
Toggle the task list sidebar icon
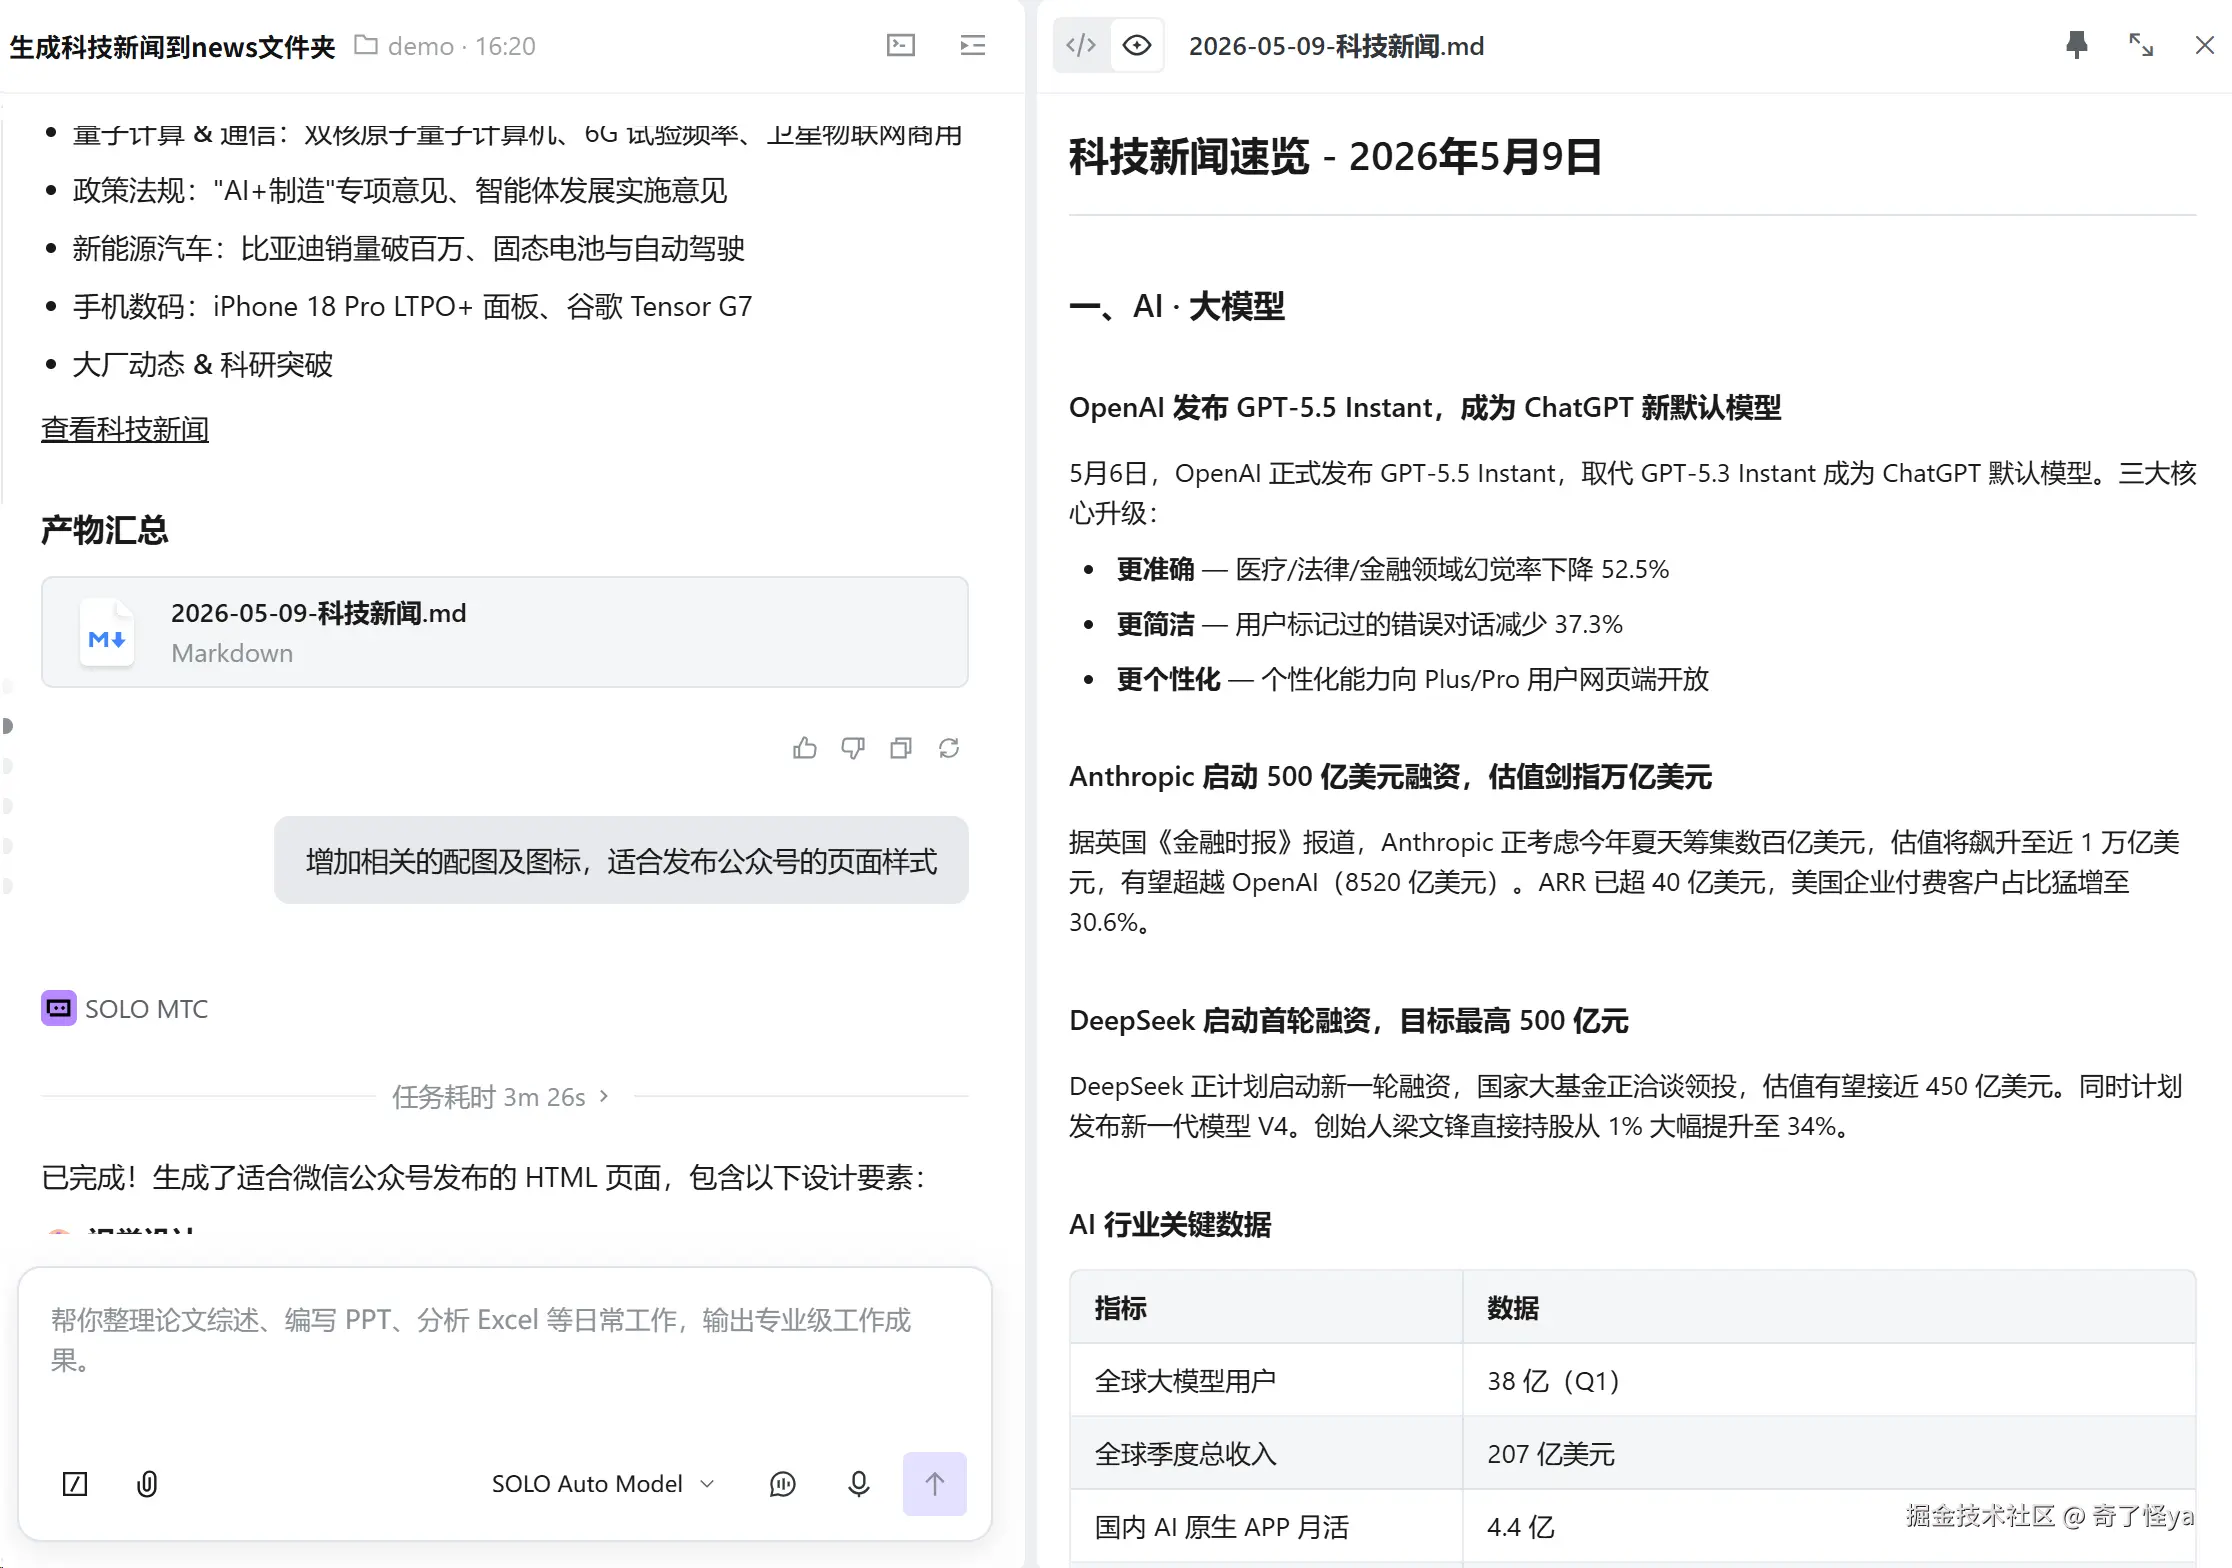click(973, 45)
